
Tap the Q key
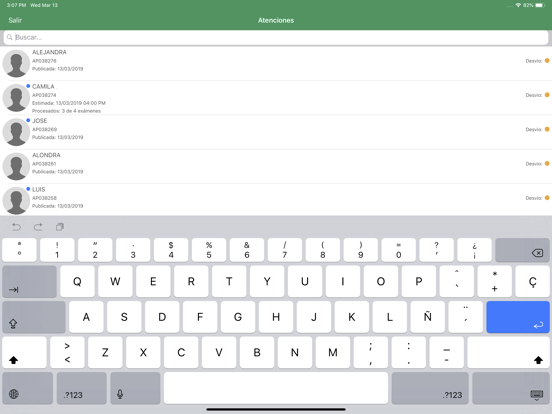77,282
